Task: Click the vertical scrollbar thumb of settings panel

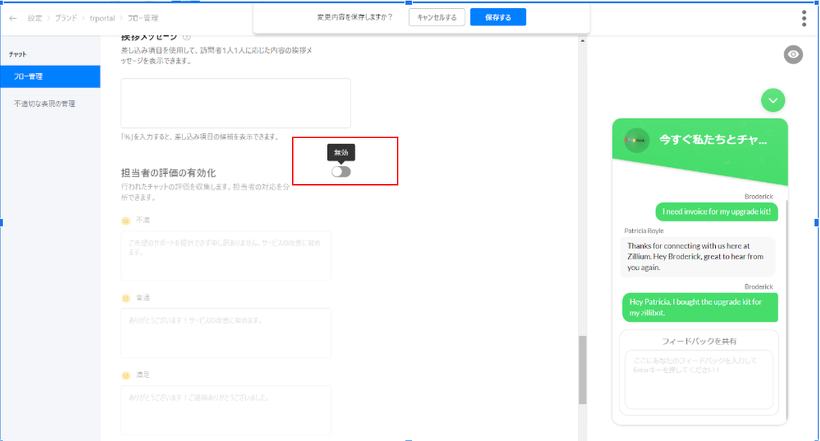Action: 582,370
